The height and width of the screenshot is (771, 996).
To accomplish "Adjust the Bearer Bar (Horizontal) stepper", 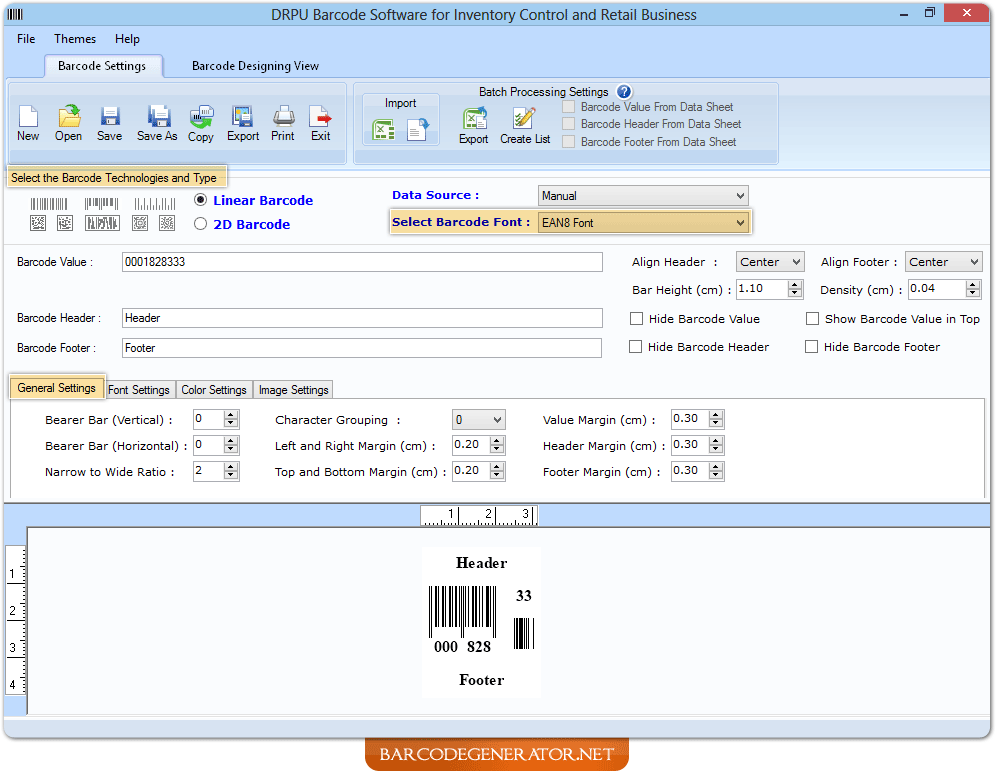I will 231,445.
